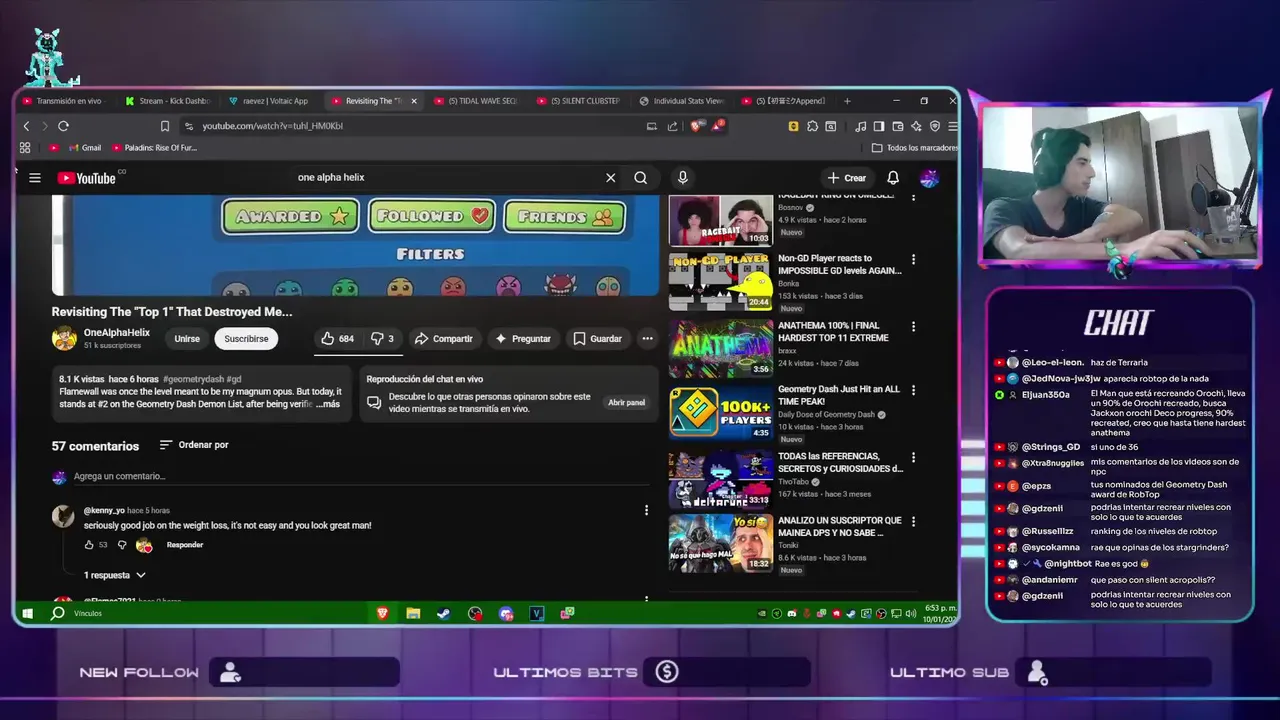Image resolution: width=1280 pixels, height=720 pixels.
Task: Open the volume speaker tray icon
Action: point(910,613)
